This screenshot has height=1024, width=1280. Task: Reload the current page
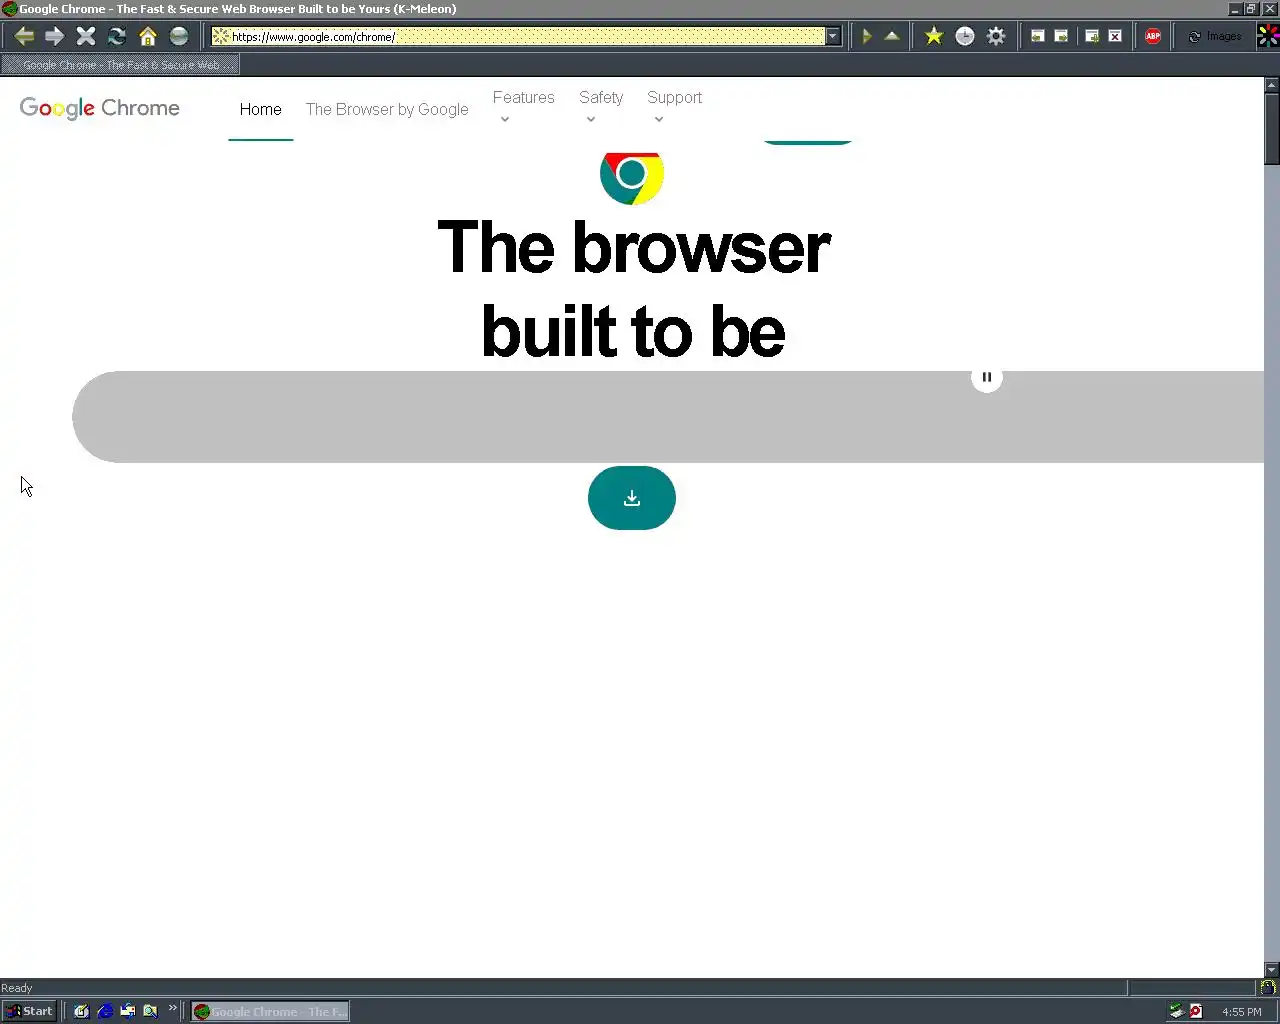pyautogui.click(x=117, y=36)
